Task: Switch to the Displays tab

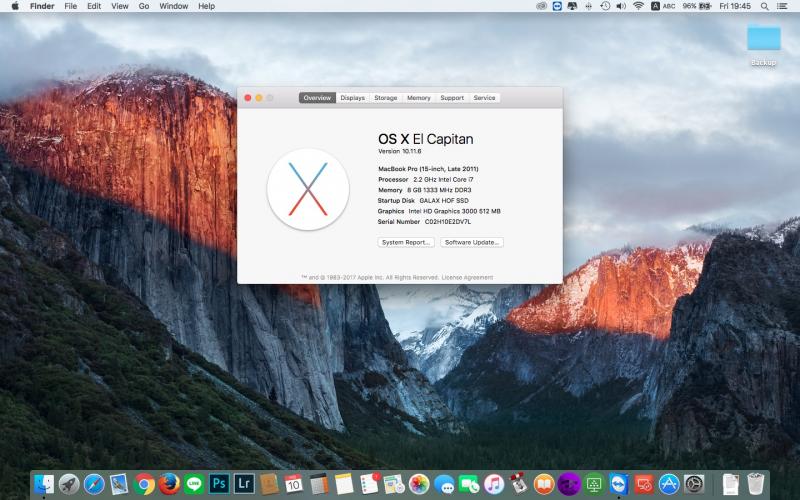Action: [x=353, y=97]
